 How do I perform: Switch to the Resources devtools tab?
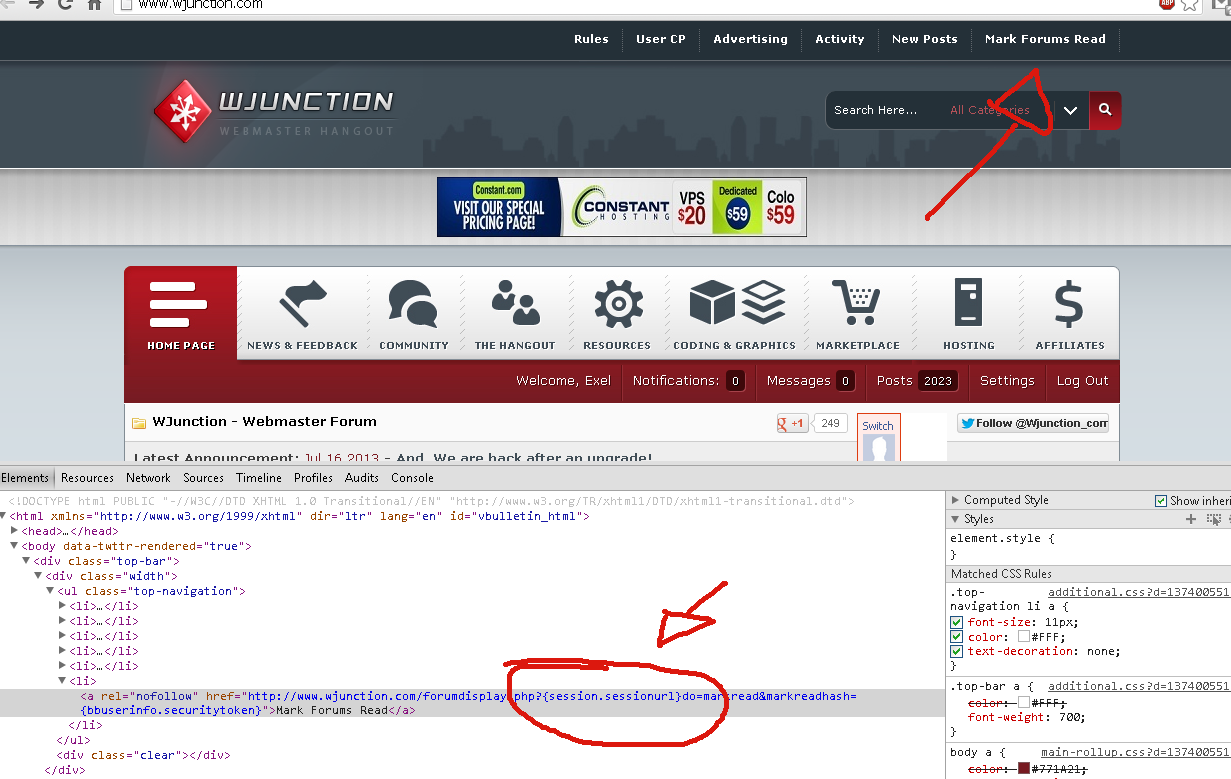(87, 478)
